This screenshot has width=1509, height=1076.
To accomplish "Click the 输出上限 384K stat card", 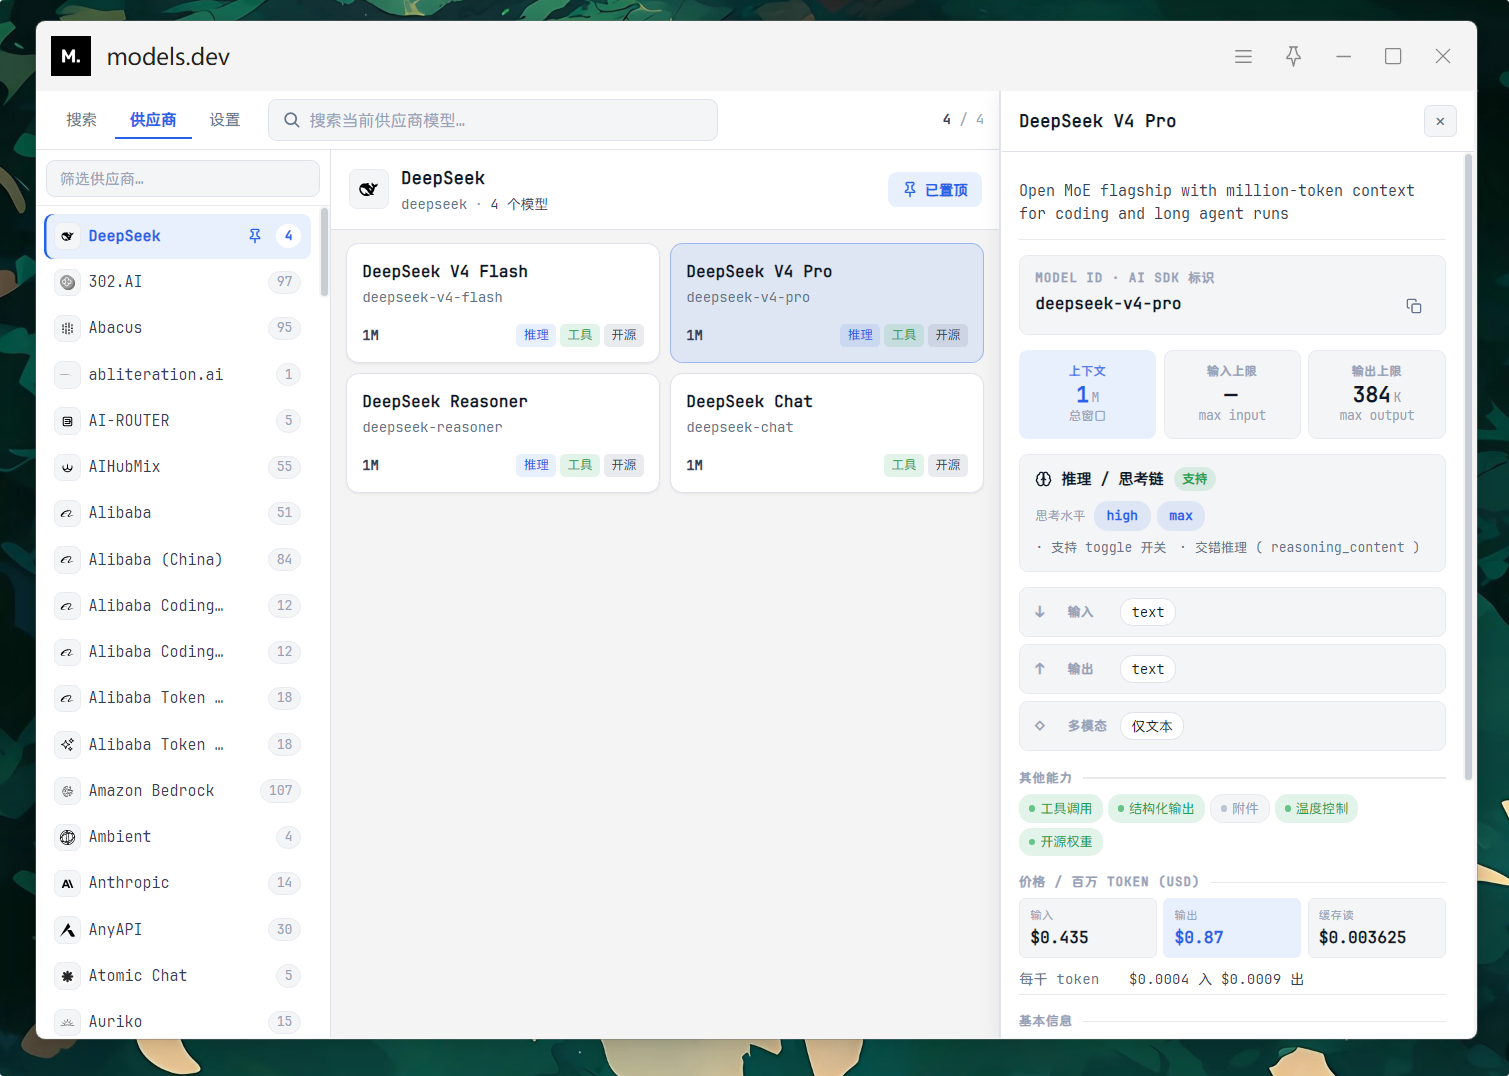I will tap(1377, 394).
